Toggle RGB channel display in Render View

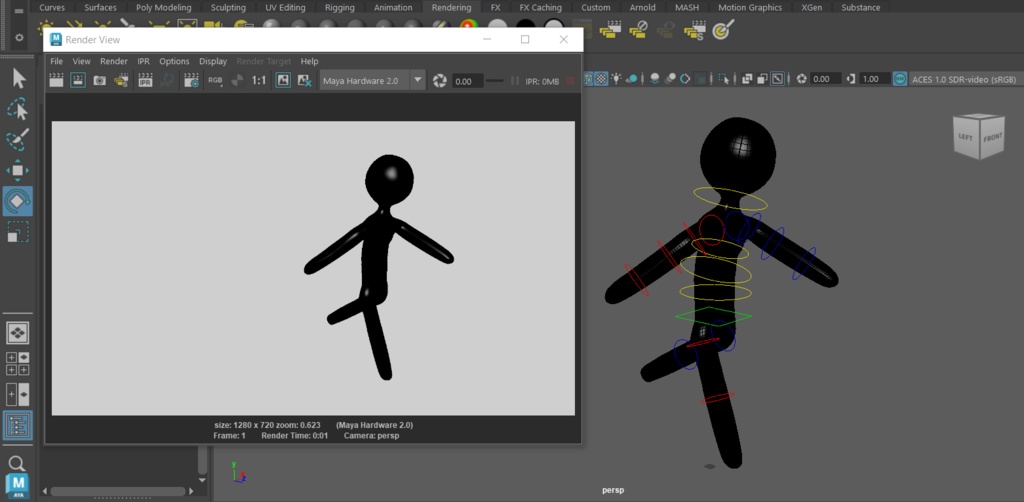pyautogui.click(x=215, y=80)
